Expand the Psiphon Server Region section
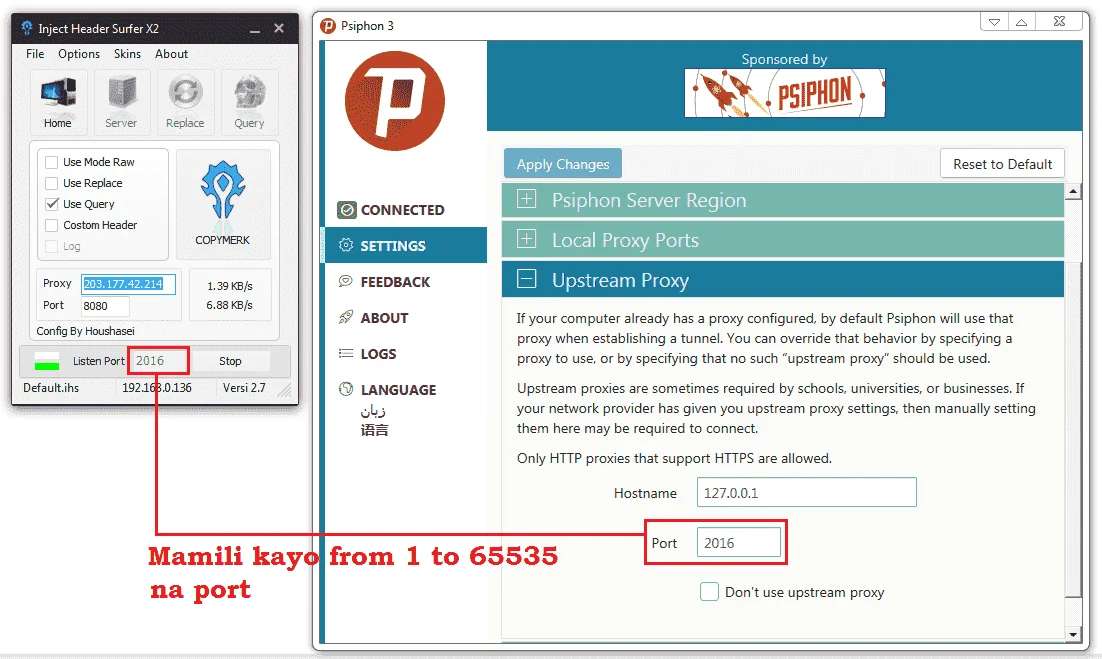The height and width of the screenshot is (659, 1102). pos(783,200)
